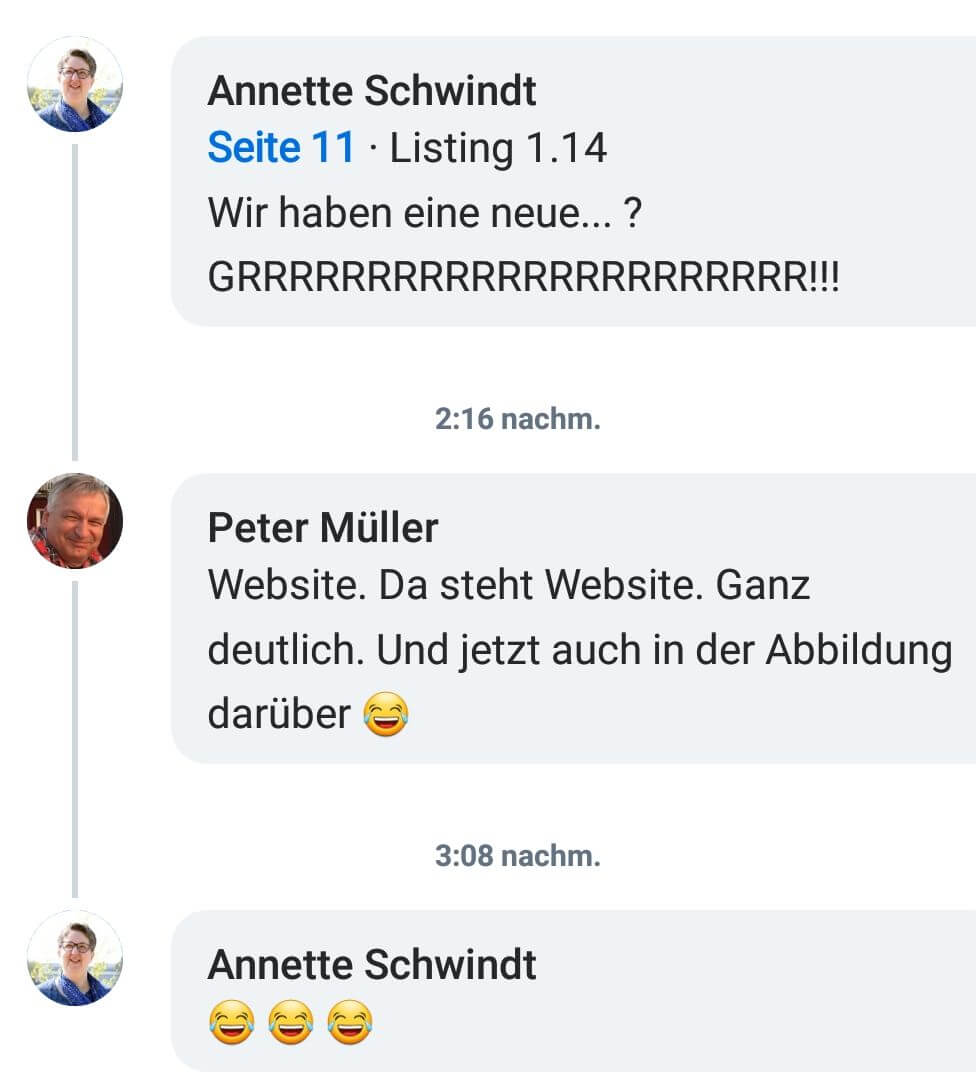976x1089 pixels.
Task: Click the Listing 1.14 text
Action: [x=498, y=148]
